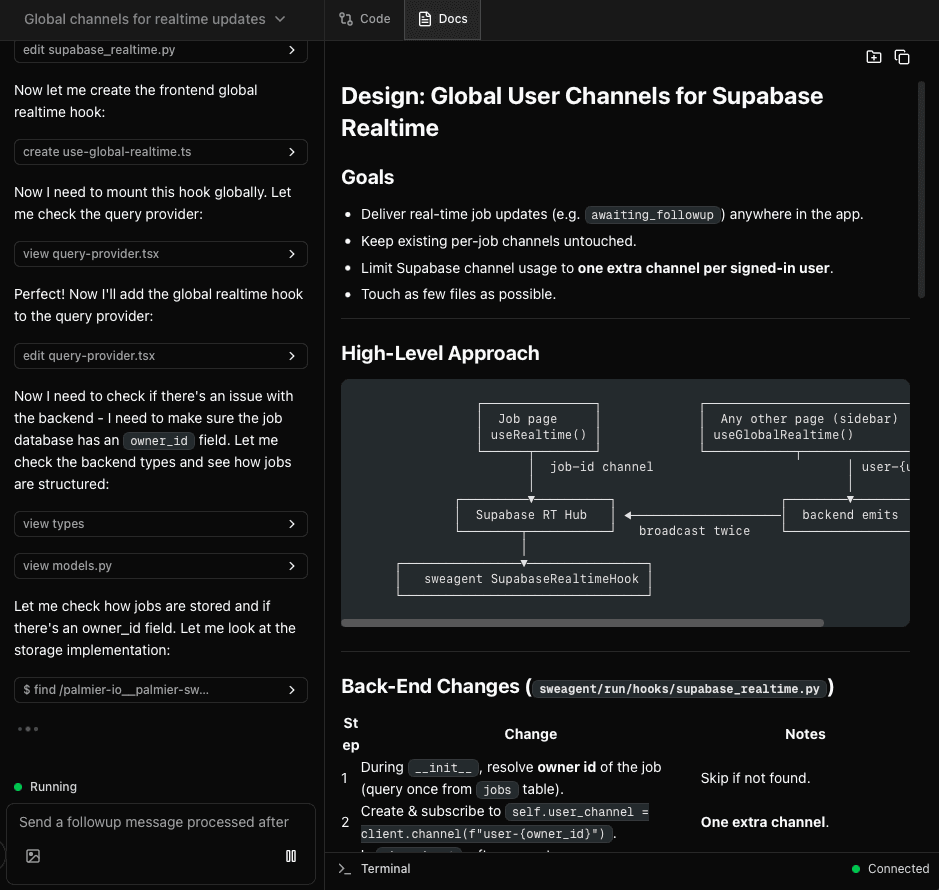Click the __init__ code tag in table
939x890 pixels.
[x=443, y=768]
